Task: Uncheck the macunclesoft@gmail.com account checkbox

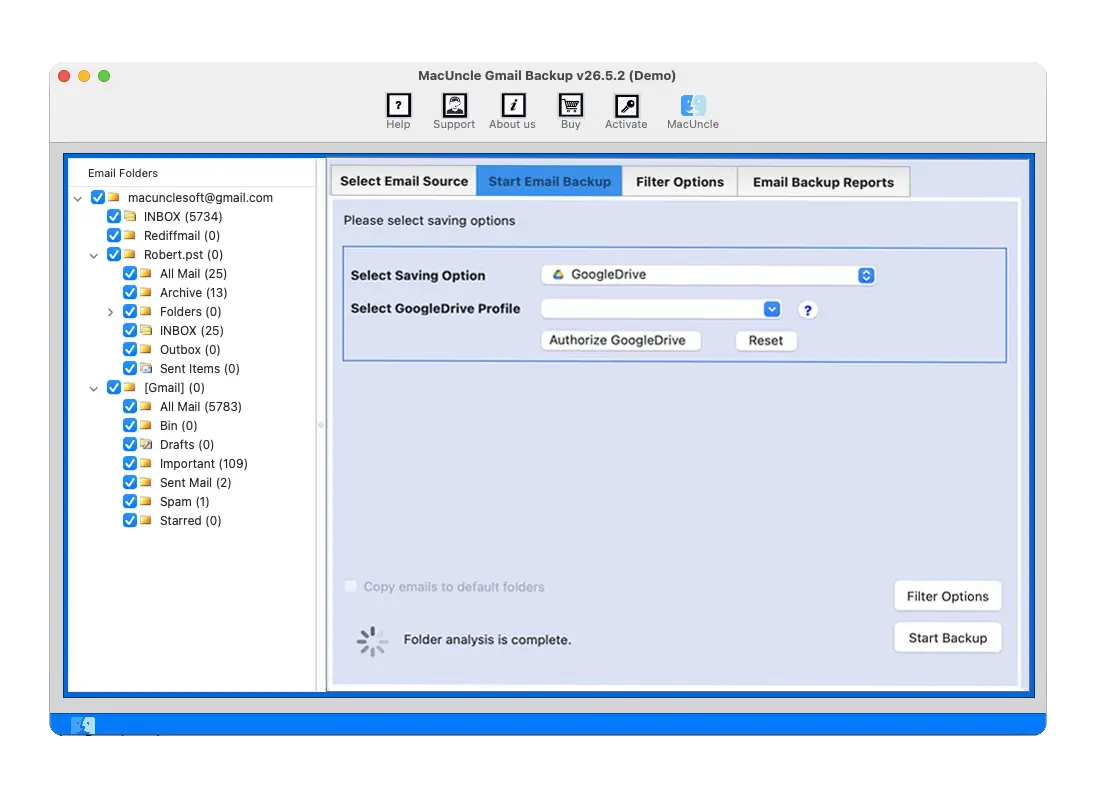Action: coord(98,198)
